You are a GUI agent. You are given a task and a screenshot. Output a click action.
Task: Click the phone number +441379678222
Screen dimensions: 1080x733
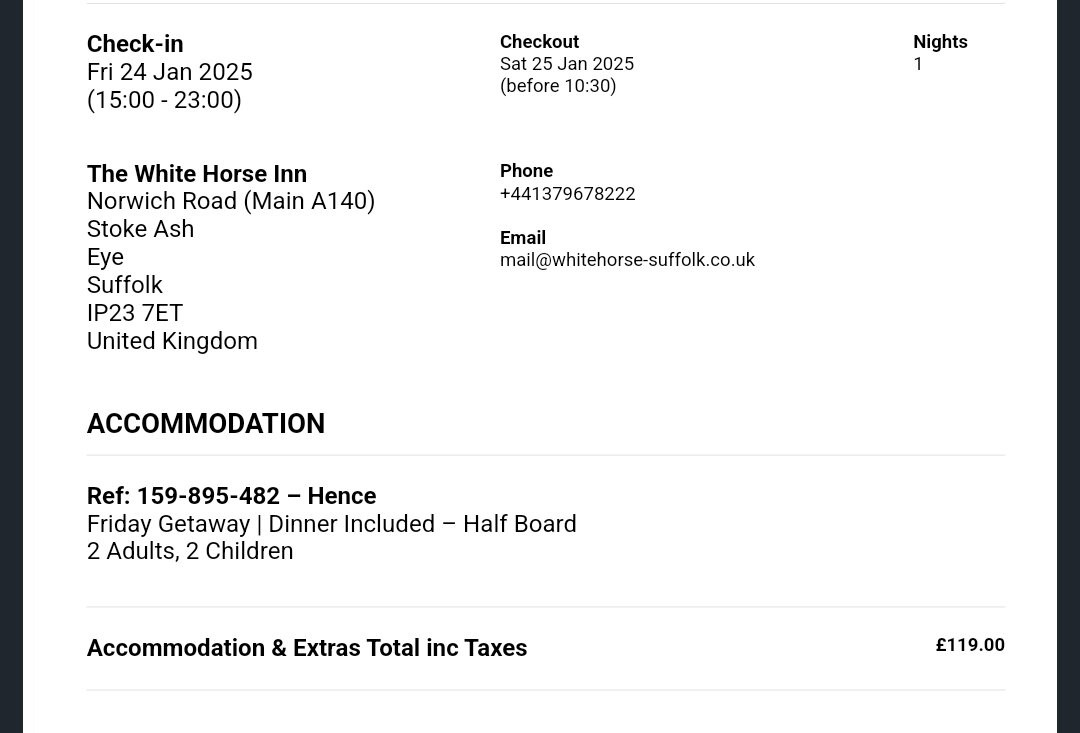point(568,194)
